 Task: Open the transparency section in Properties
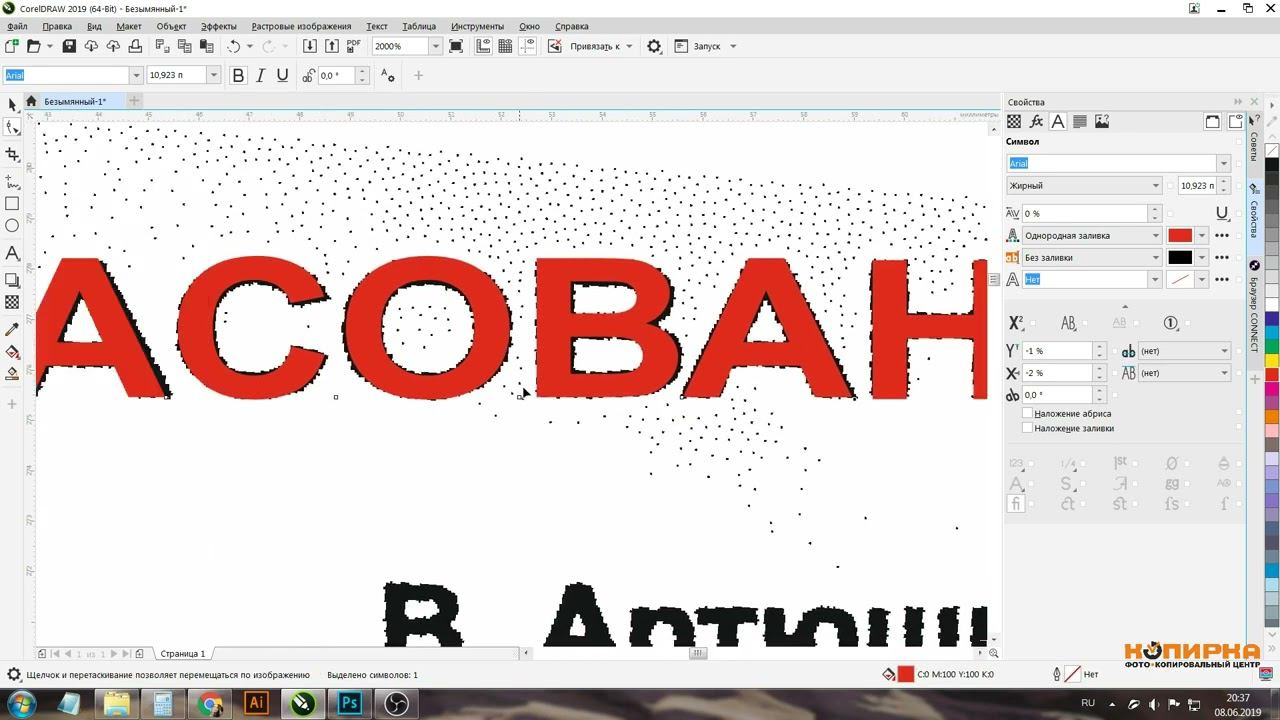click(x=1014, y=121)
